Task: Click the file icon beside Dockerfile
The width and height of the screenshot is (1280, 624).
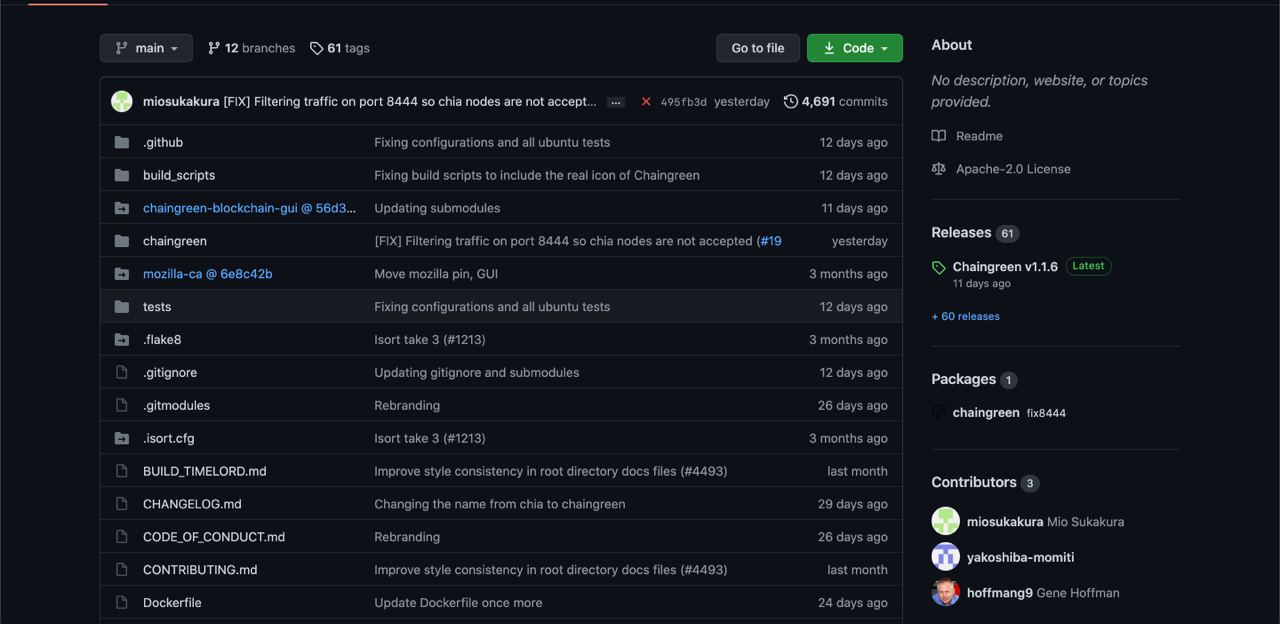Action: tap(122, 603)
